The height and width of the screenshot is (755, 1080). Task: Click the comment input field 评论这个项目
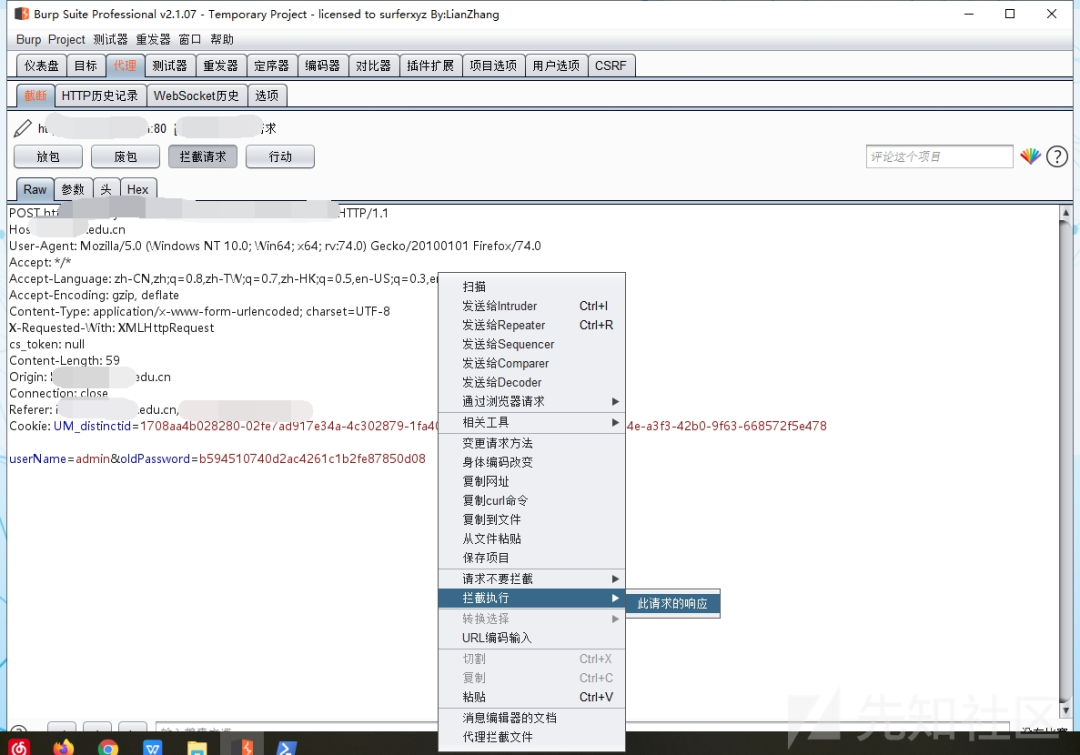939,156
